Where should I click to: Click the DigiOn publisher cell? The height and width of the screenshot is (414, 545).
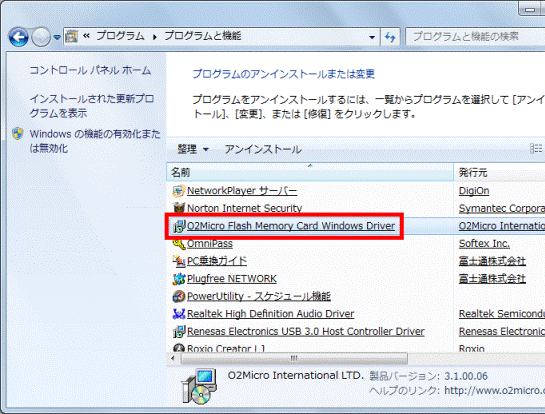pyautogui.click(x=474, y=191)
